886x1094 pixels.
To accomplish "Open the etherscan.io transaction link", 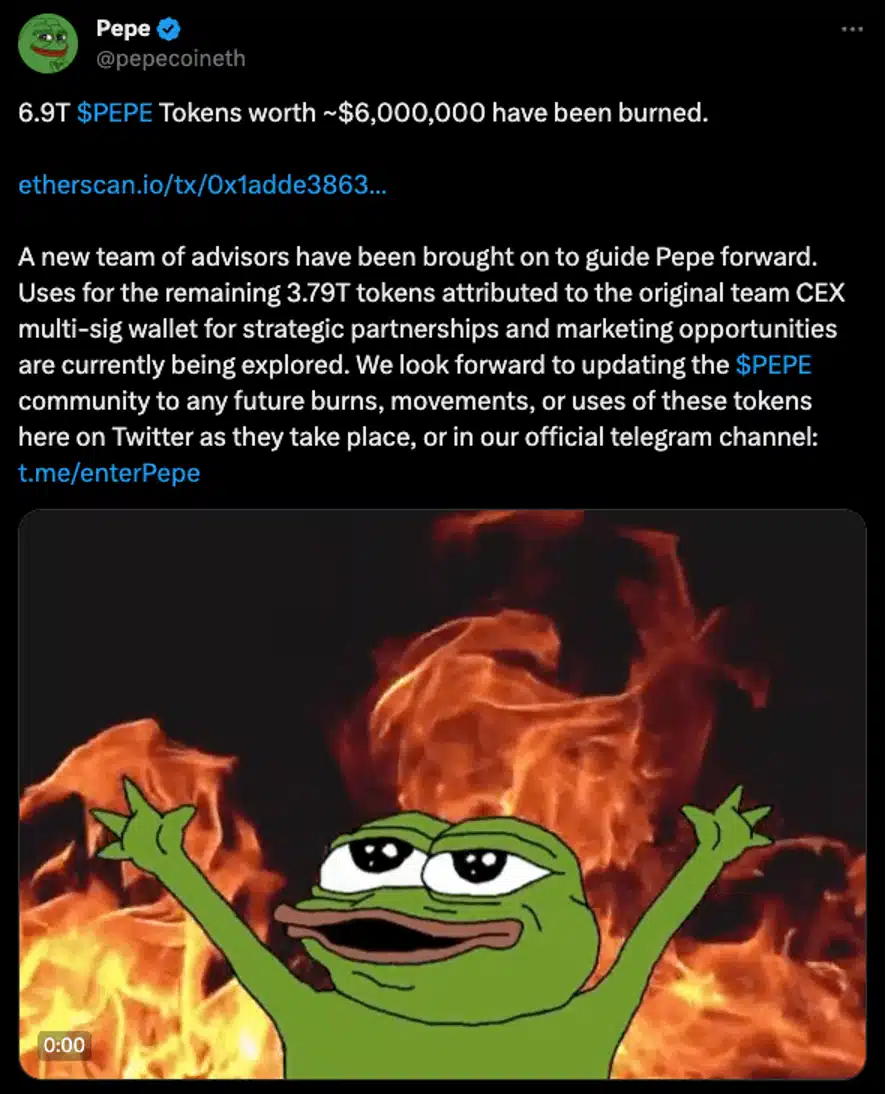I will tap(202, 185).
